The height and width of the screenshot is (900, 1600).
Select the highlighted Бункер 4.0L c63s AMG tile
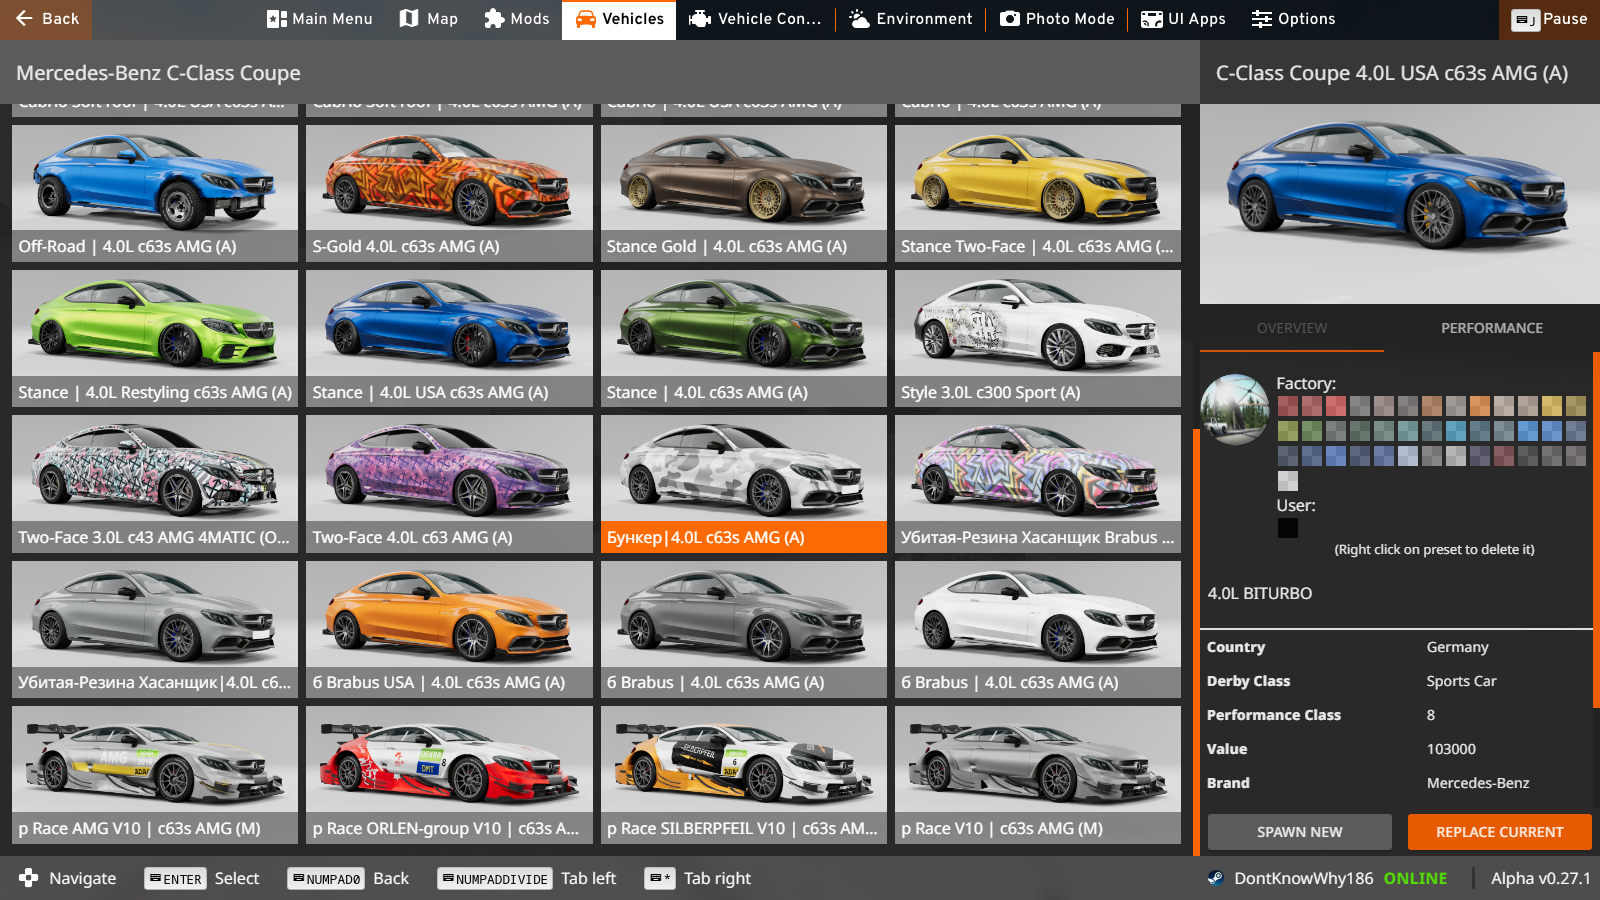[744, 484]
